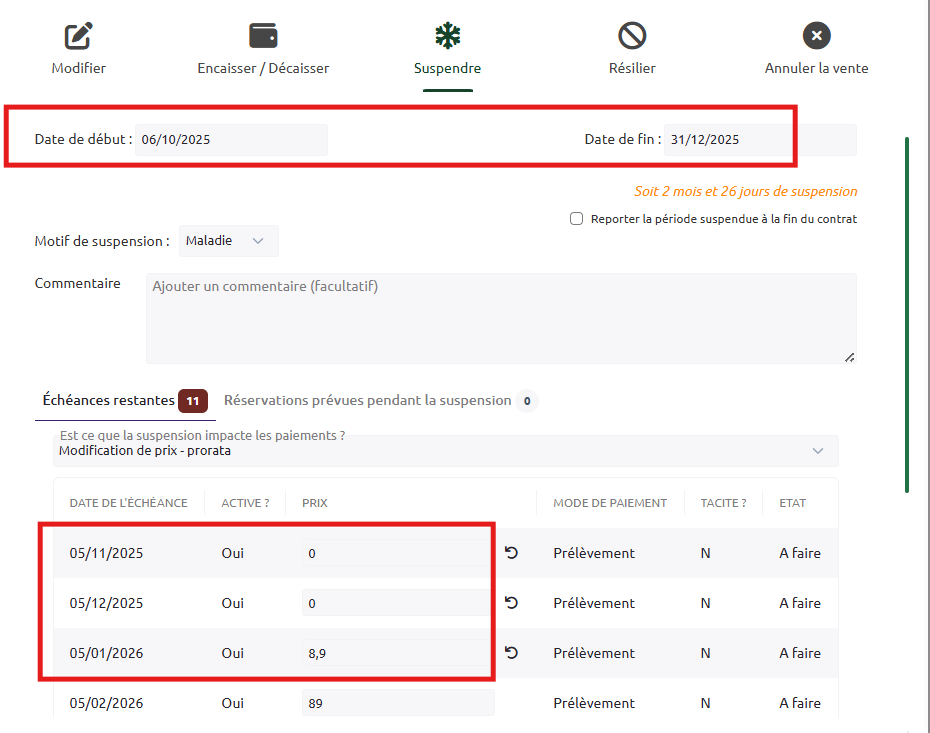The height and width of the screenshot is (733, 930).
Task: Select the 05/11/2025 date cell
Action: tap(106, 553)
